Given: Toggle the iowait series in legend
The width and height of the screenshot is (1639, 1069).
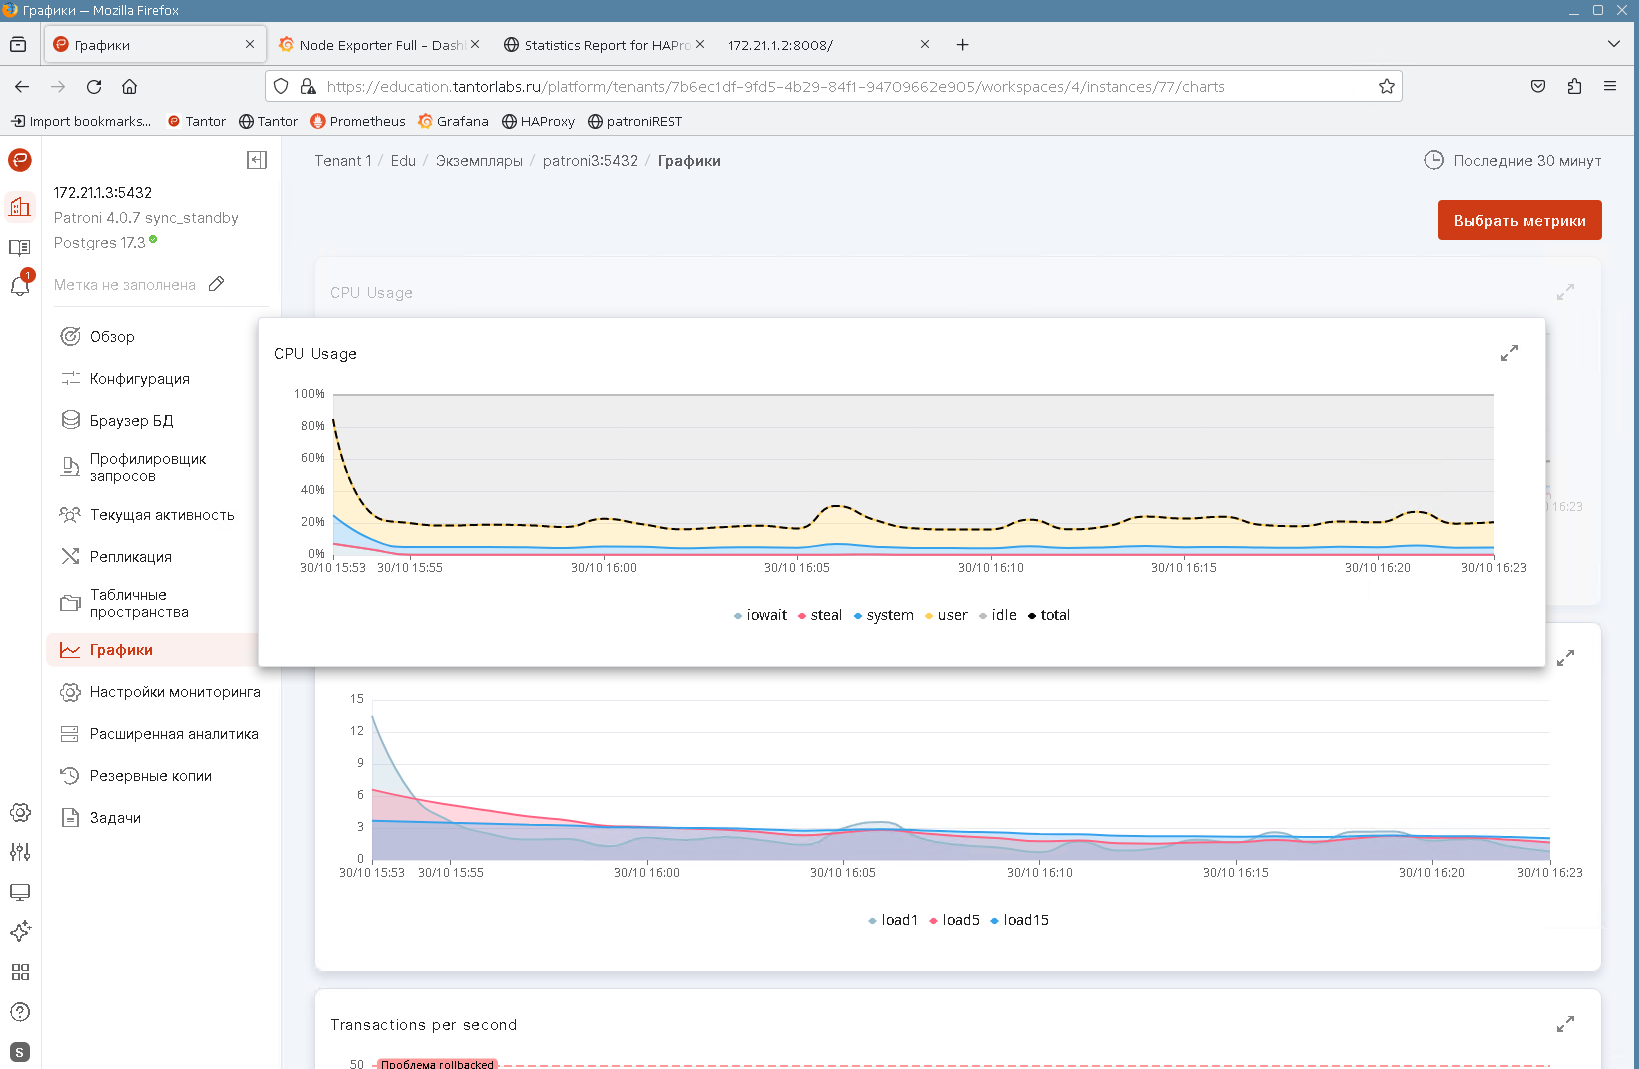Looking at the screenshot, I should click(x=760, y=615).
